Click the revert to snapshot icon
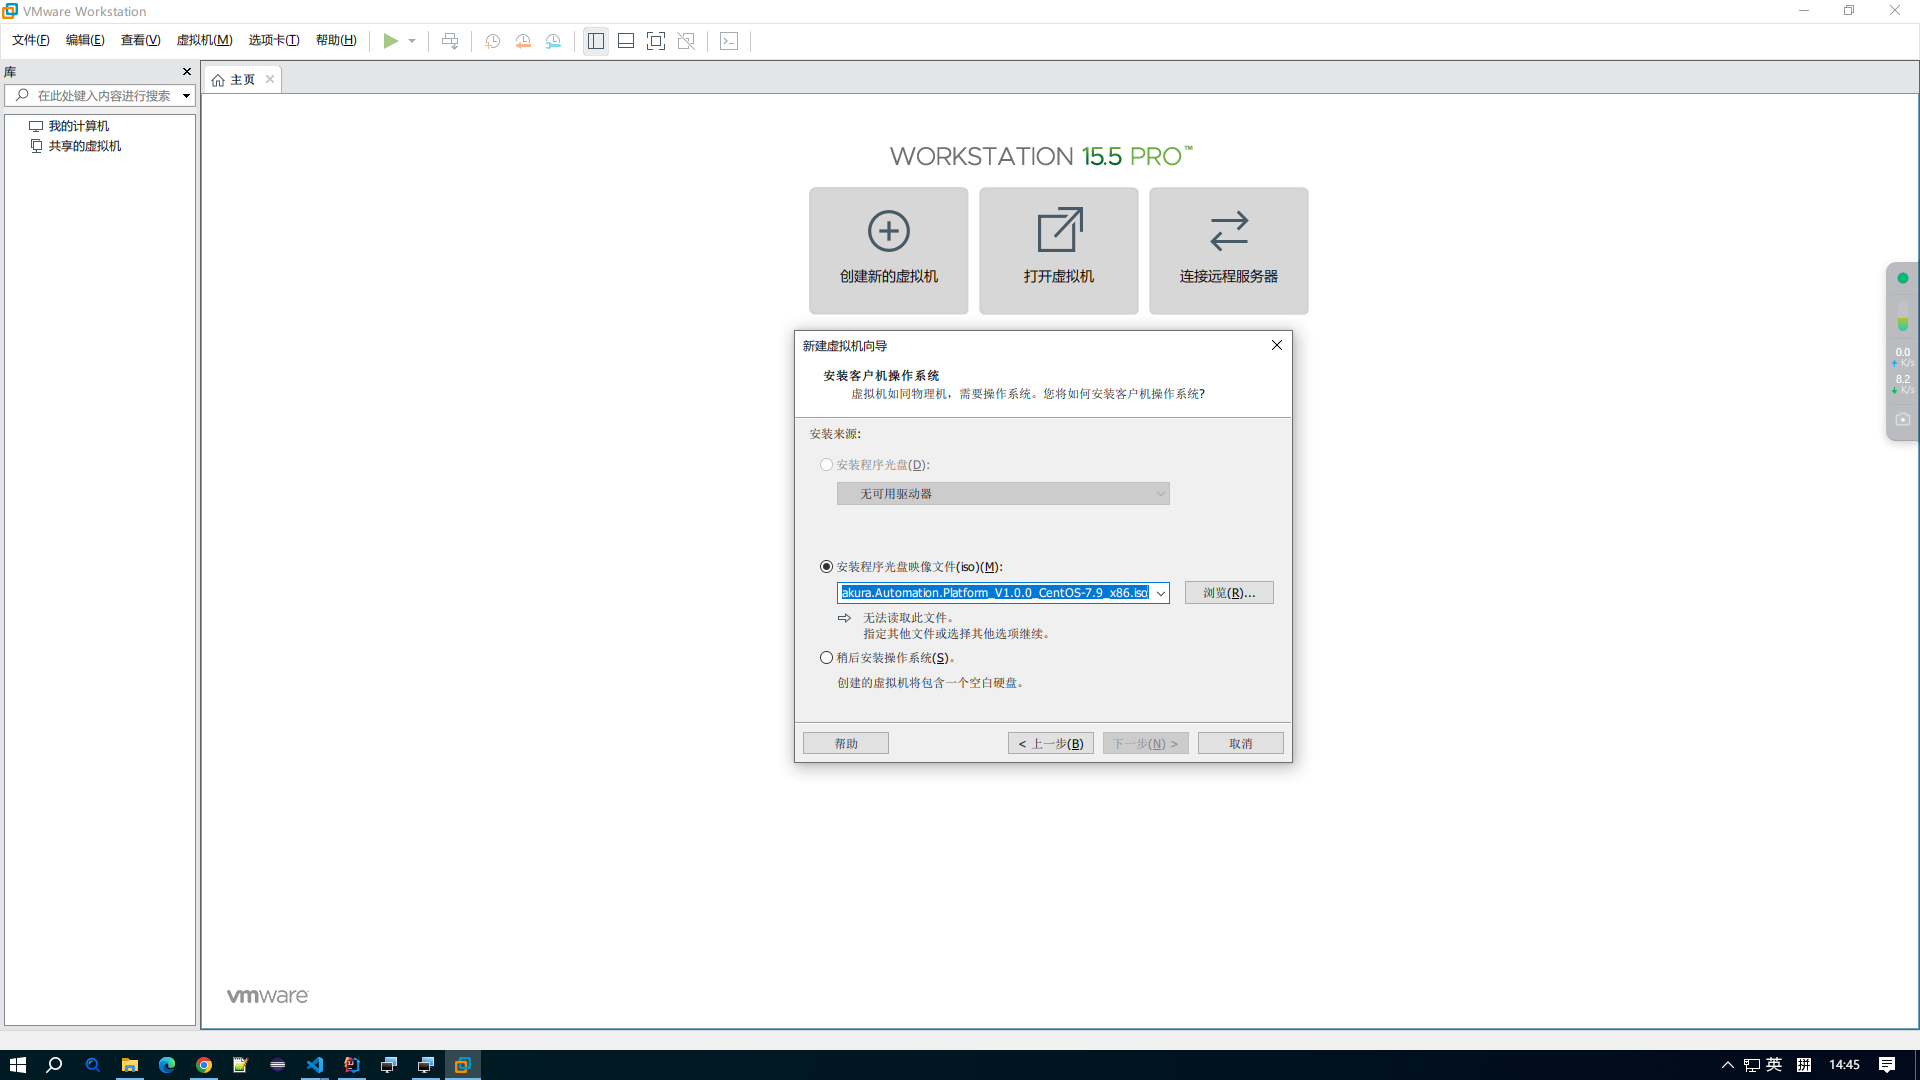Screen dimensions: 1920x1080 click(523, 41)
